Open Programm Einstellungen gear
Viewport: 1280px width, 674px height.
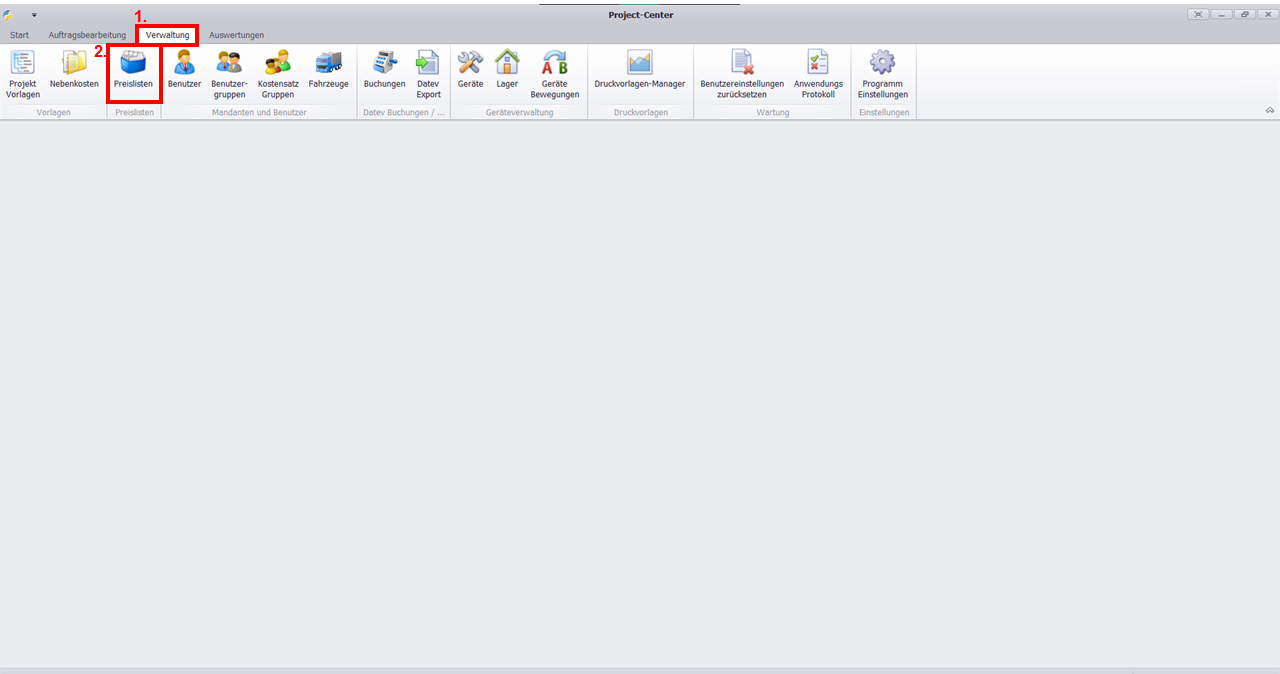882,74
